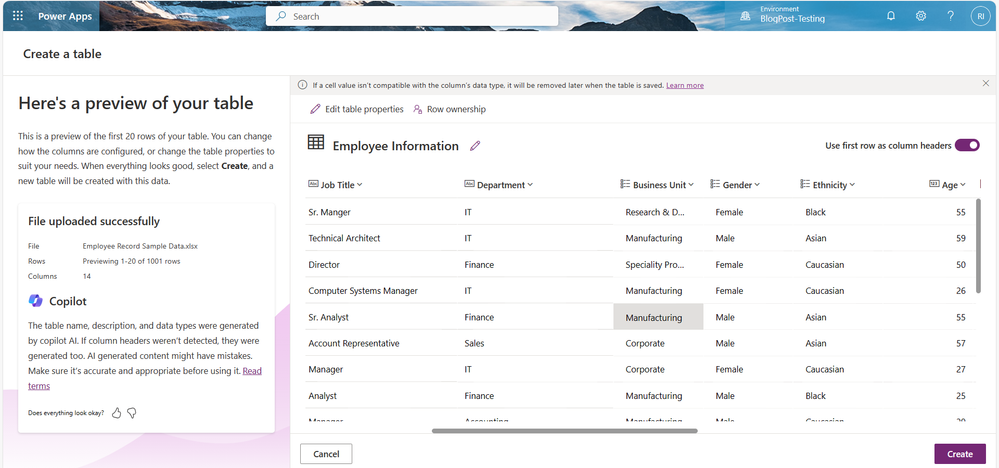This screenshot has height=468, width=999.
Task: Select the Sales department cell
Action: (536, 343)
